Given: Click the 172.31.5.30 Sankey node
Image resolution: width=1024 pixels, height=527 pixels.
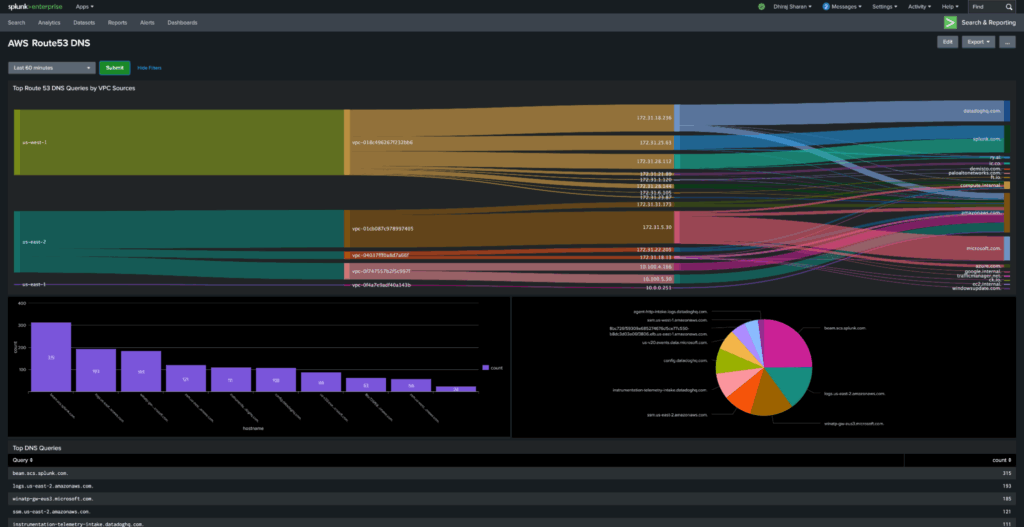Looking at the screenshot, I should tap(677, 227).
